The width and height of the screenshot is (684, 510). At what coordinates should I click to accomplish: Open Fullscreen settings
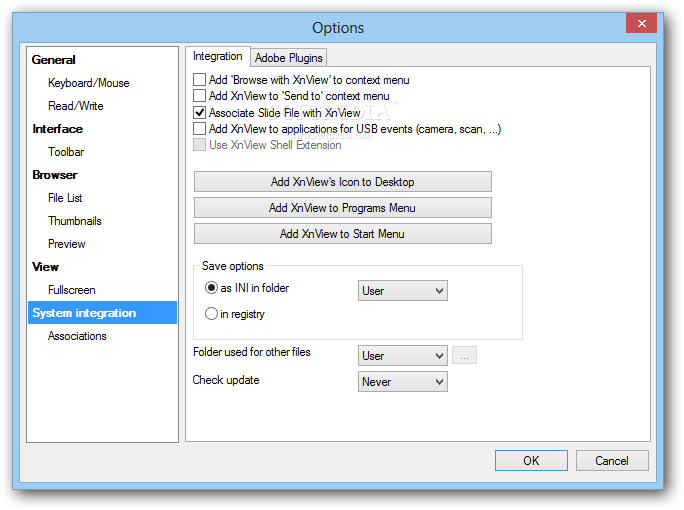tap(72, 290)
